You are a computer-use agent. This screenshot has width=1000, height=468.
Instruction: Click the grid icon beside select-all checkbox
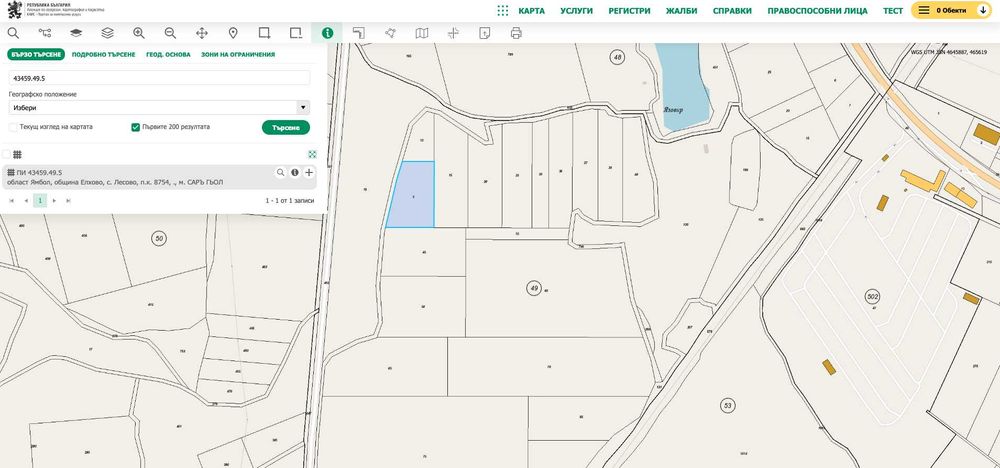(18, 154)
